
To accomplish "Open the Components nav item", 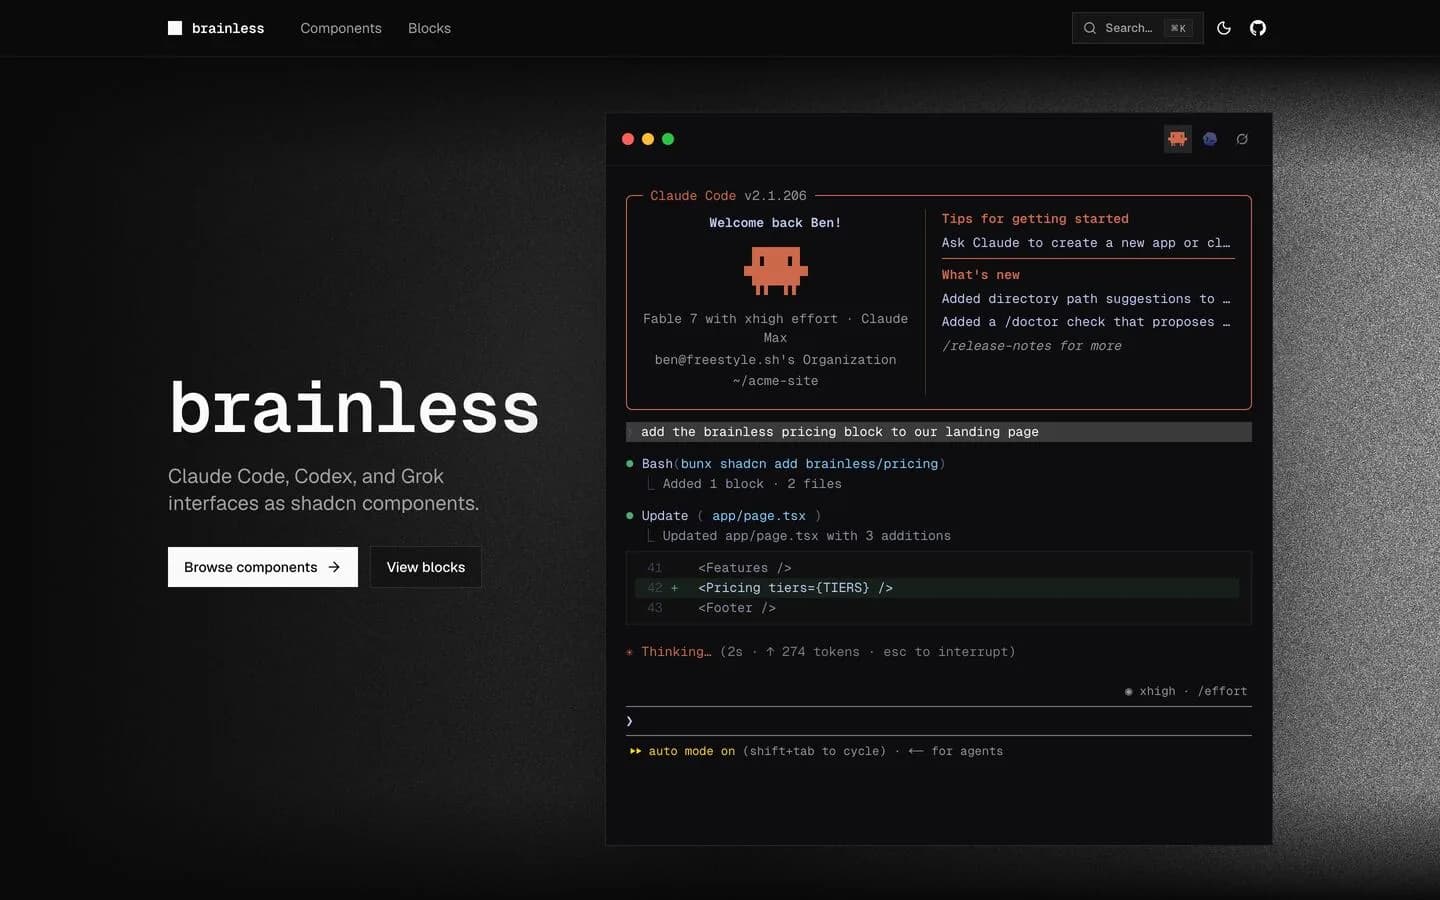I will (x=341, y=28).
